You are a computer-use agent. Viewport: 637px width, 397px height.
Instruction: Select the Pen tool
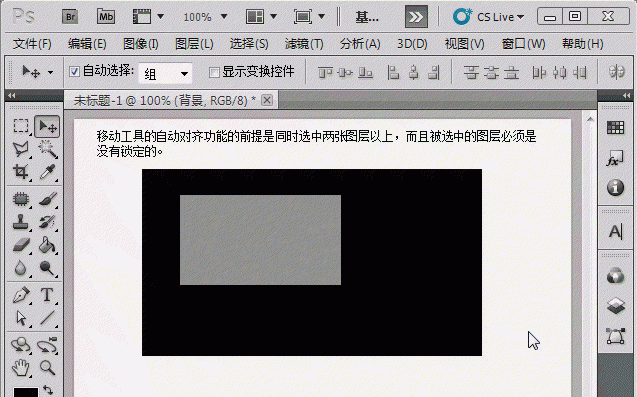point(21,295)
